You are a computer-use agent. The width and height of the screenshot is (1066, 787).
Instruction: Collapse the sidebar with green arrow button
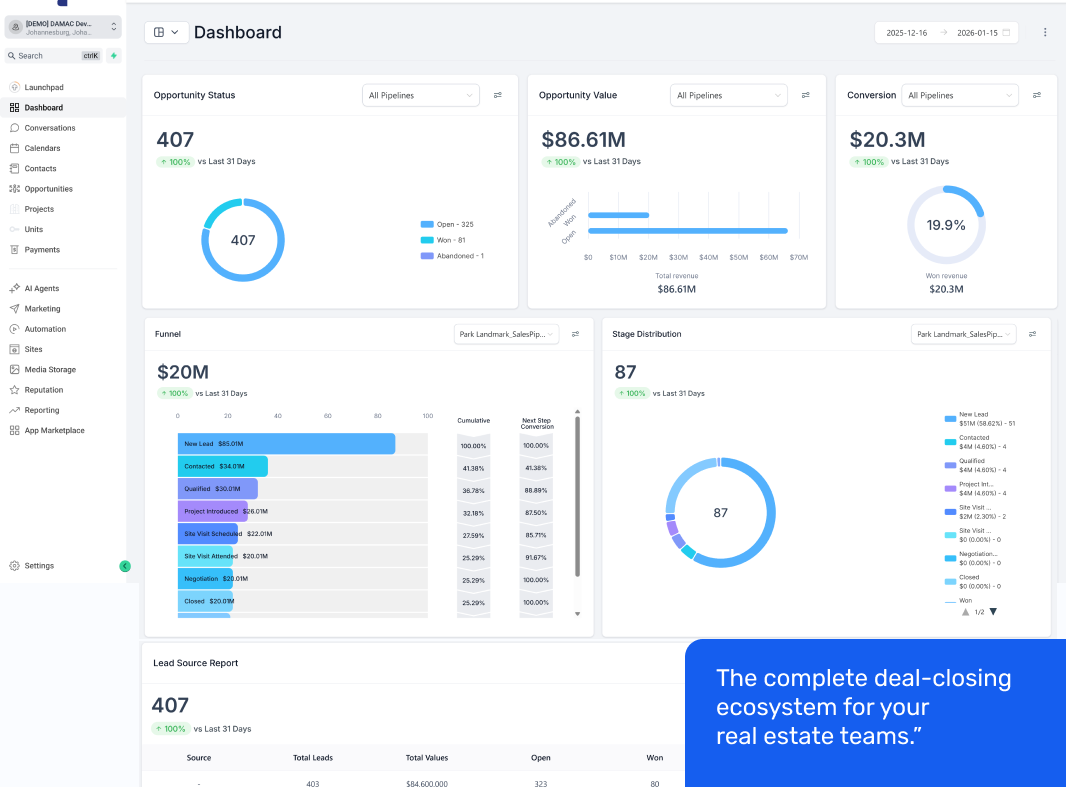[x=125, y=566]
